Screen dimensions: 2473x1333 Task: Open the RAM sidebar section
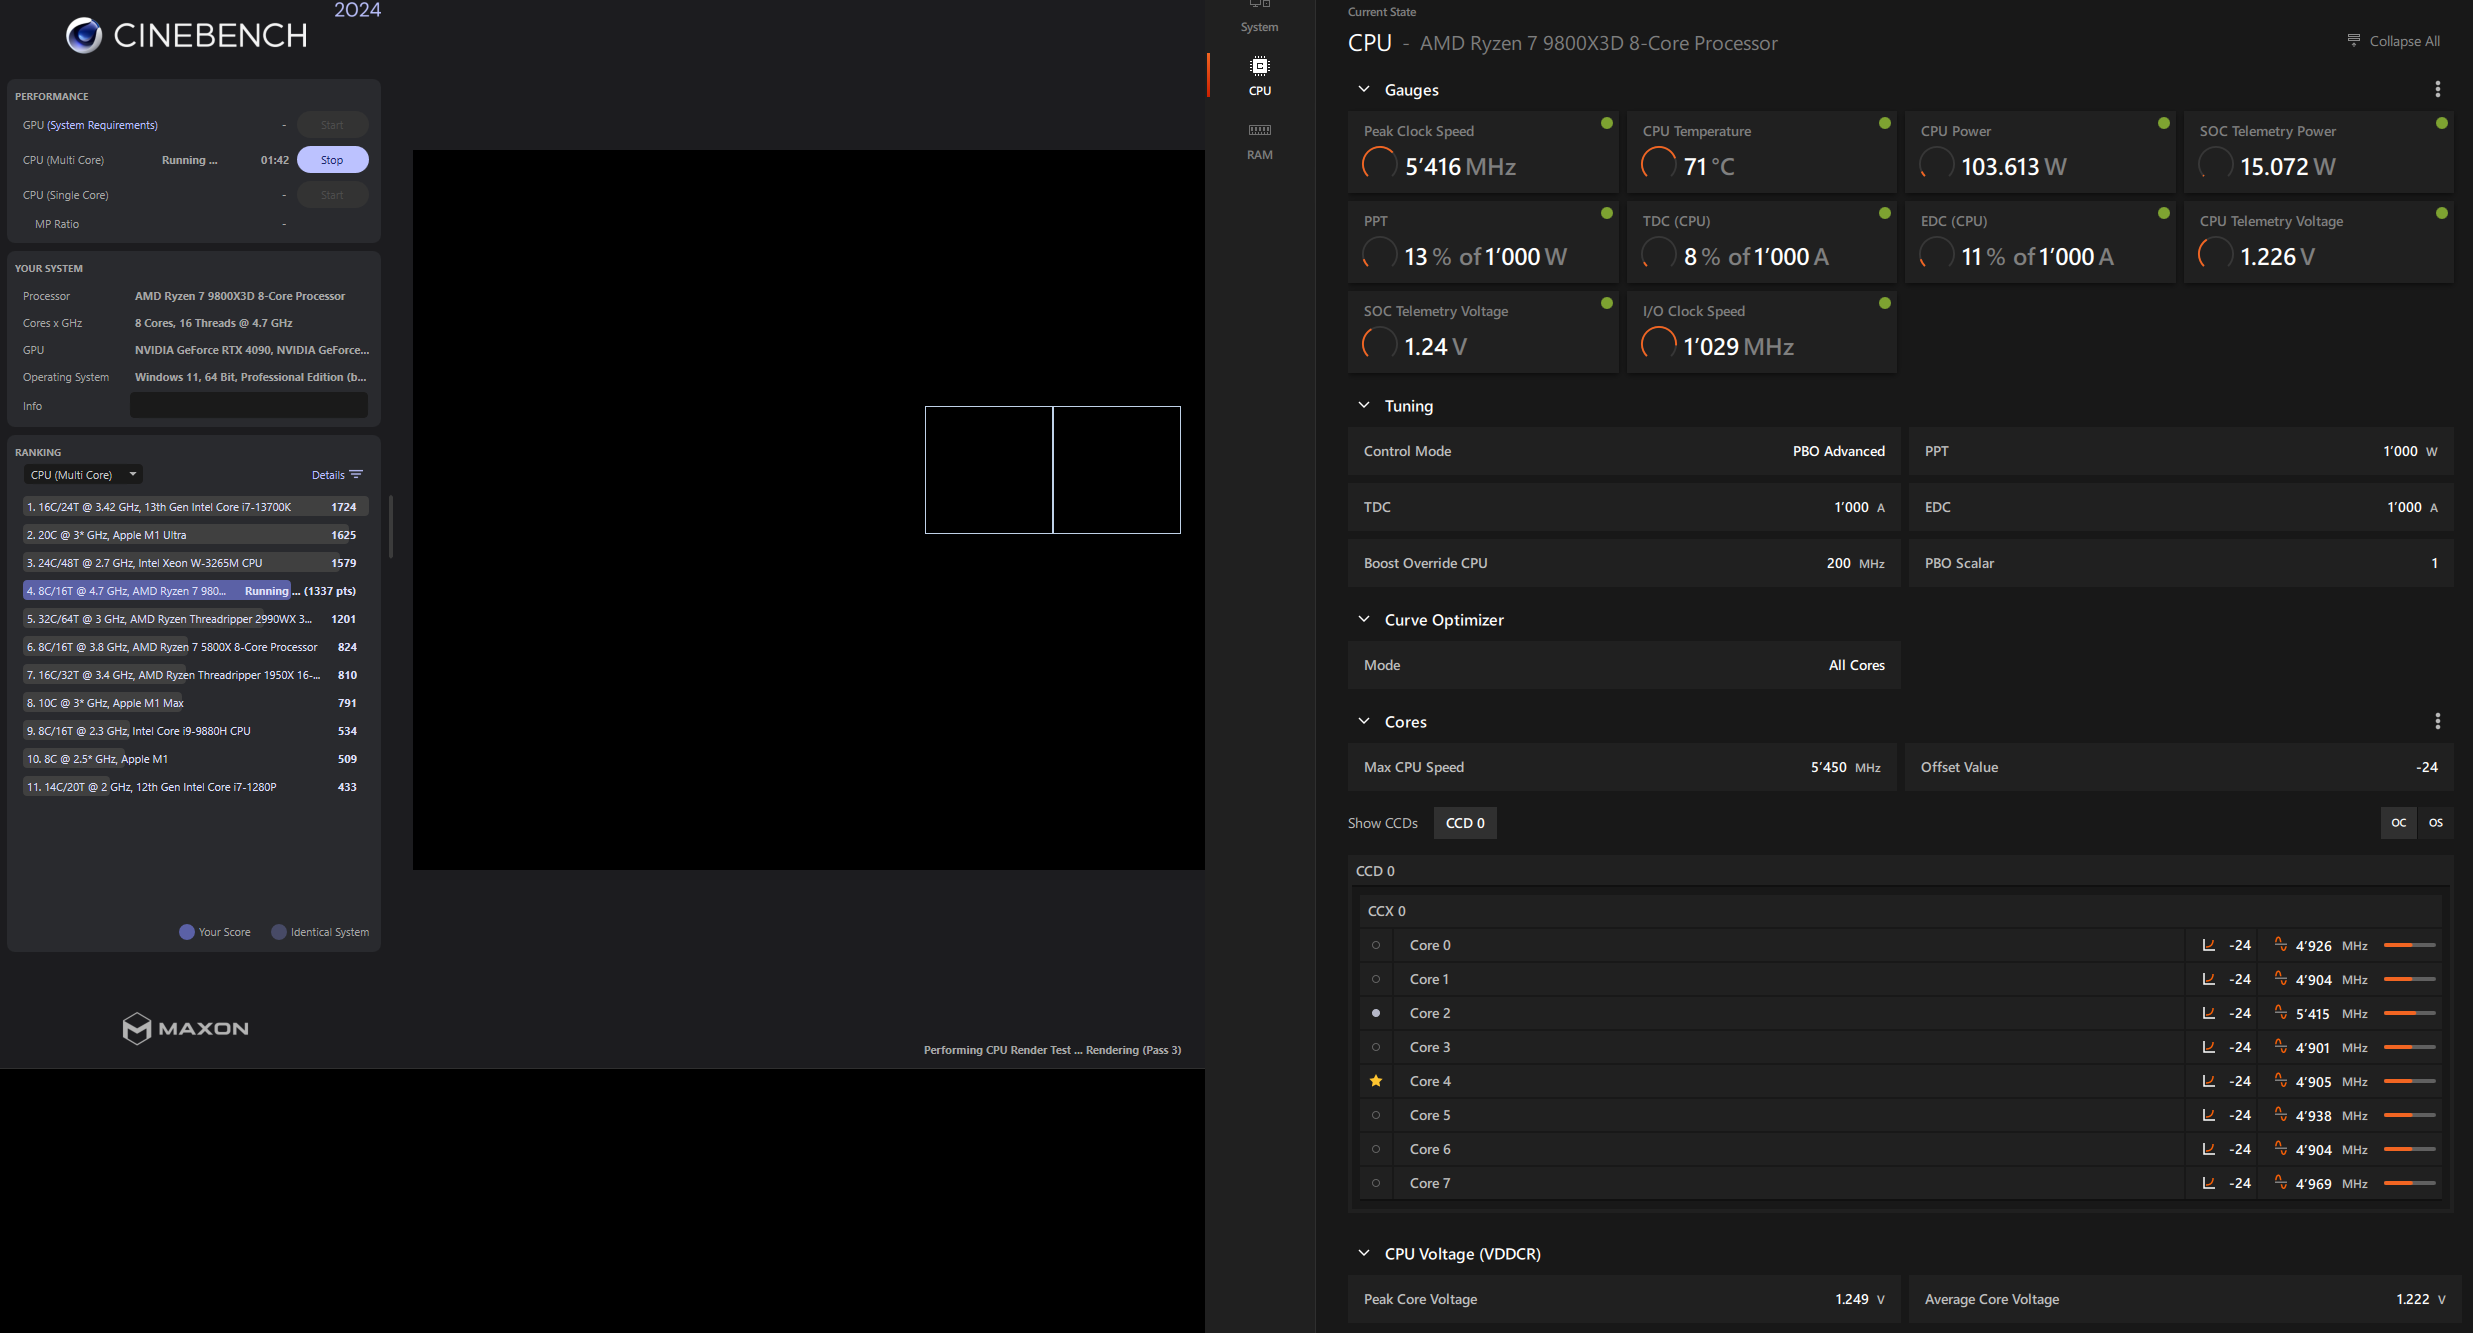[x=1259, y=140]
